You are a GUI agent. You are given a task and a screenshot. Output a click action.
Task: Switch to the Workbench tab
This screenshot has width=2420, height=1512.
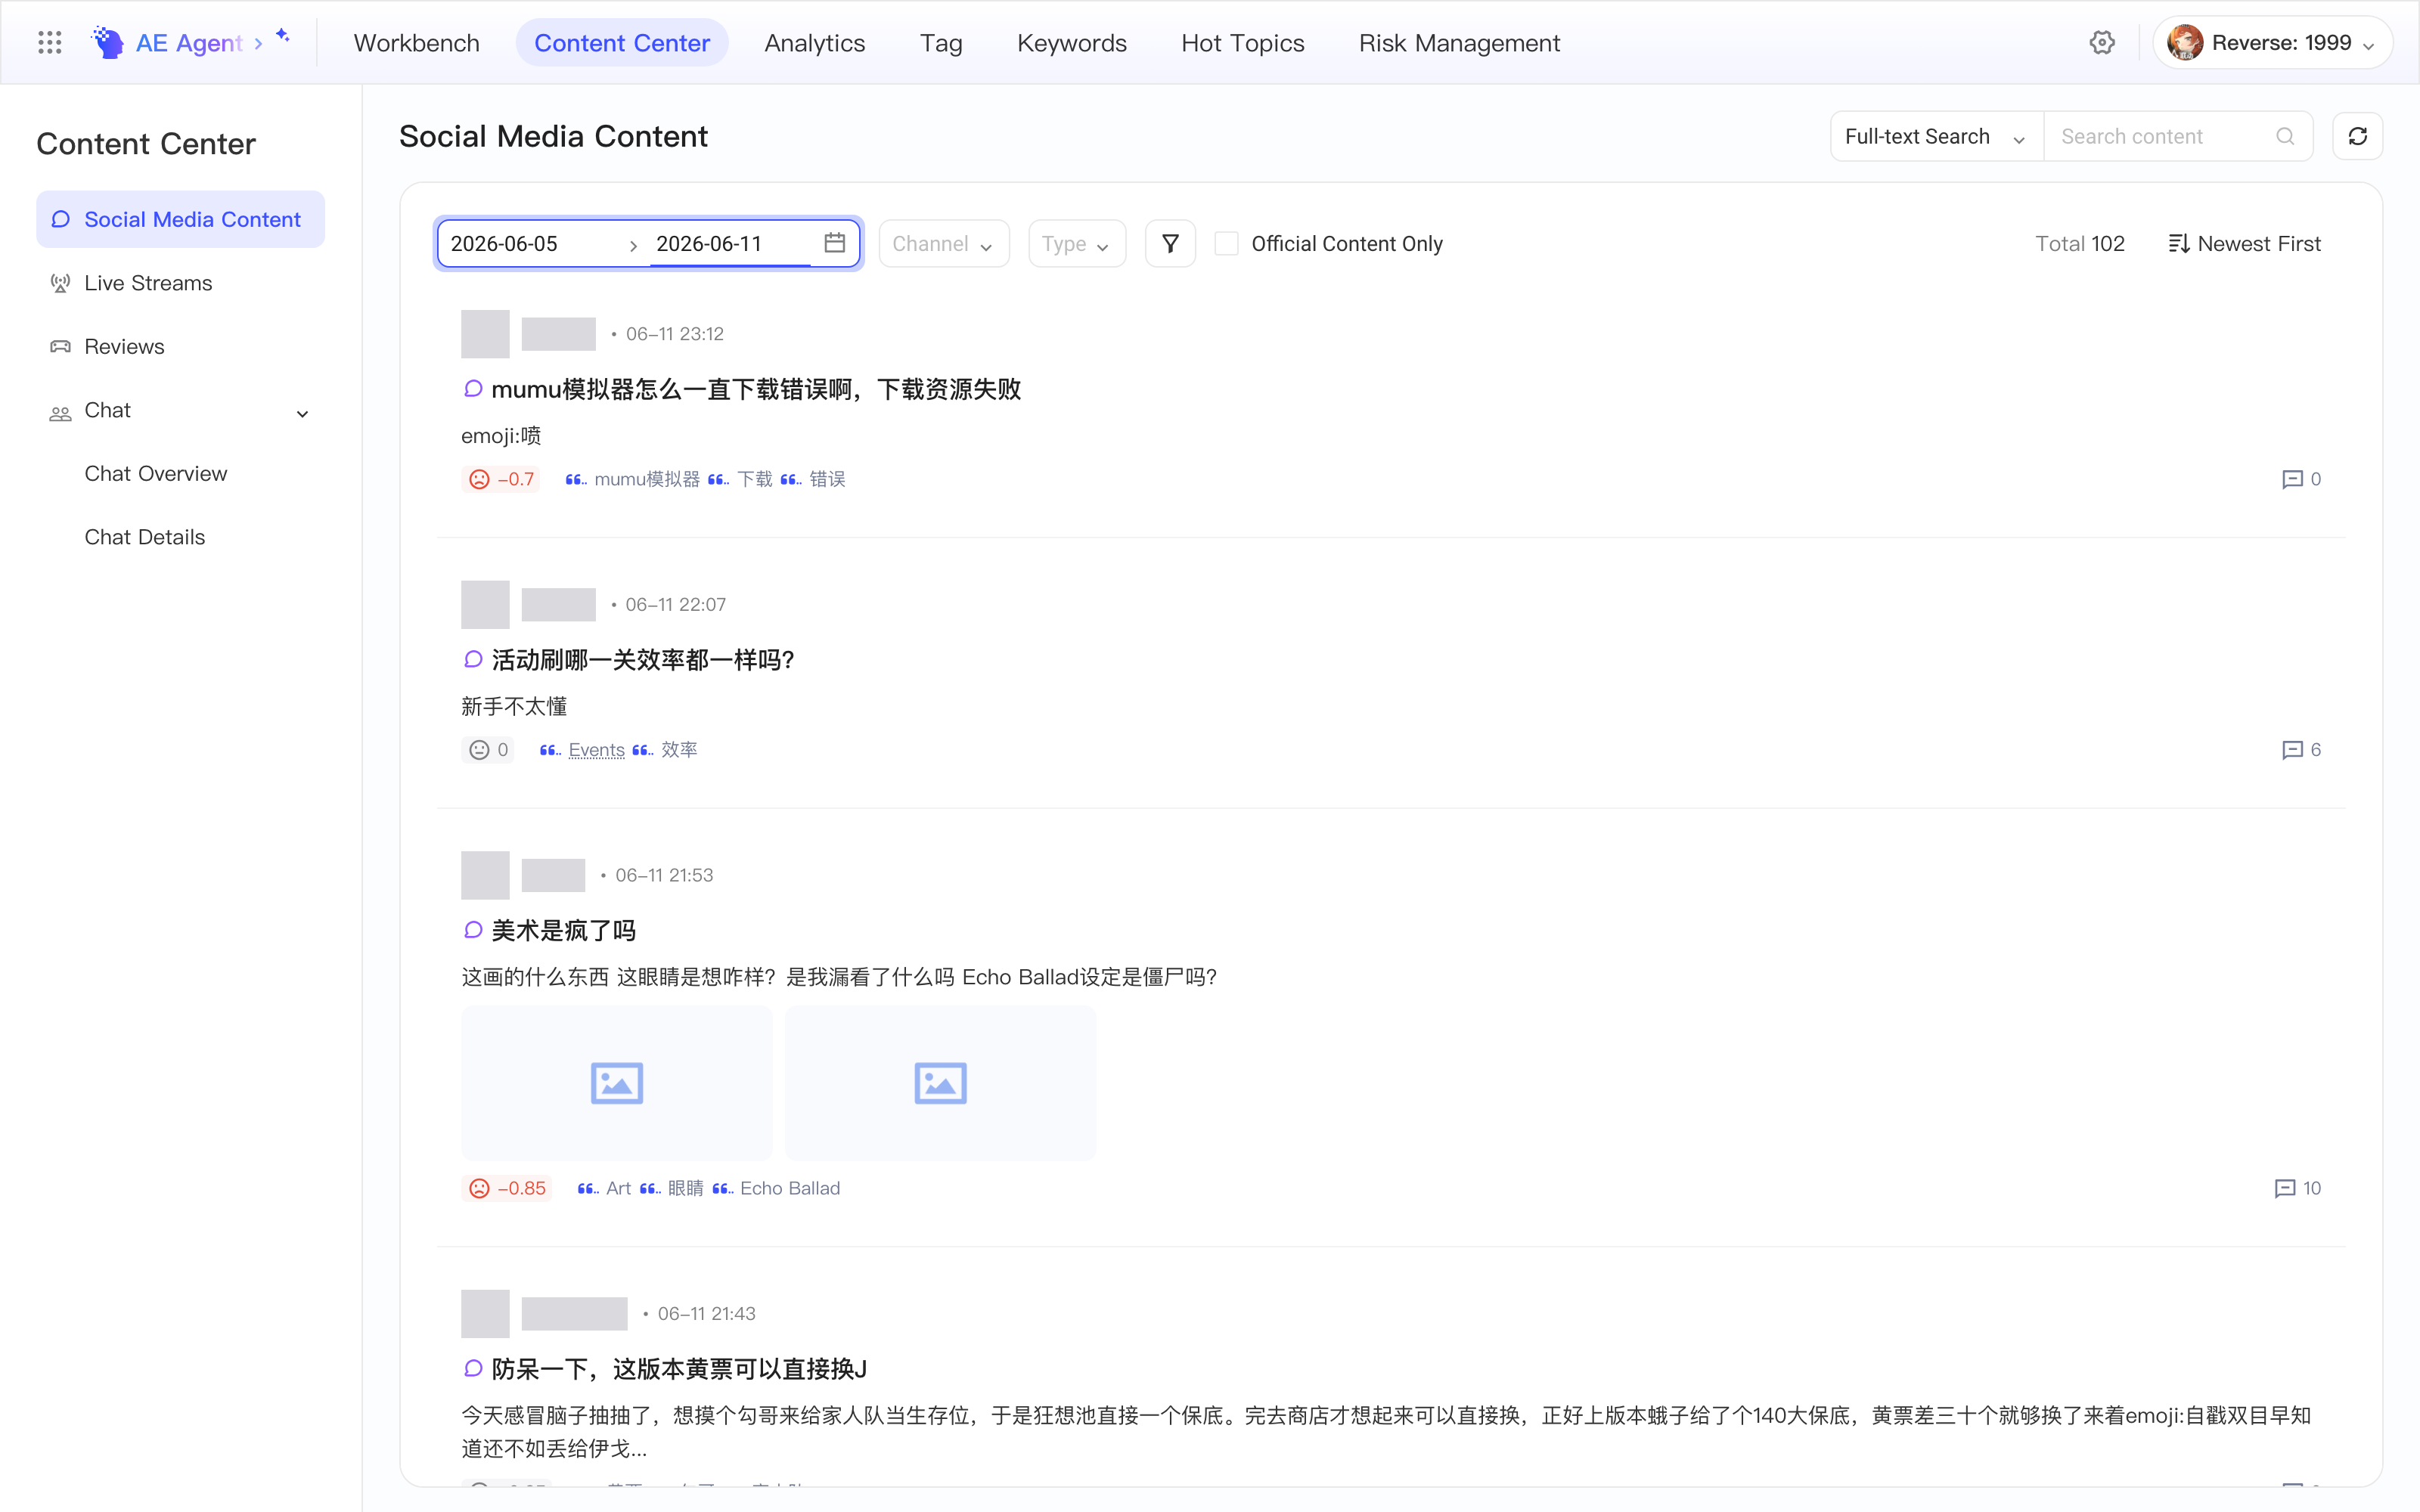(x=417, y=43)
